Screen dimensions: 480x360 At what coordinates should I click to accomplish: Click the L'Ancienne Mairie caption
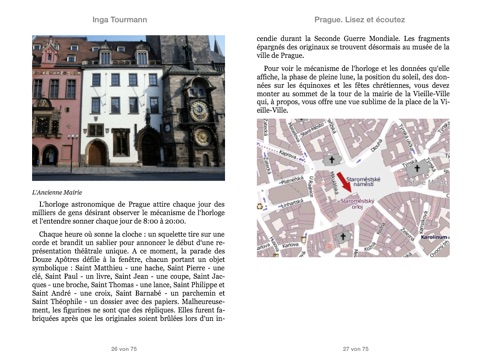[x=57, y=192]
